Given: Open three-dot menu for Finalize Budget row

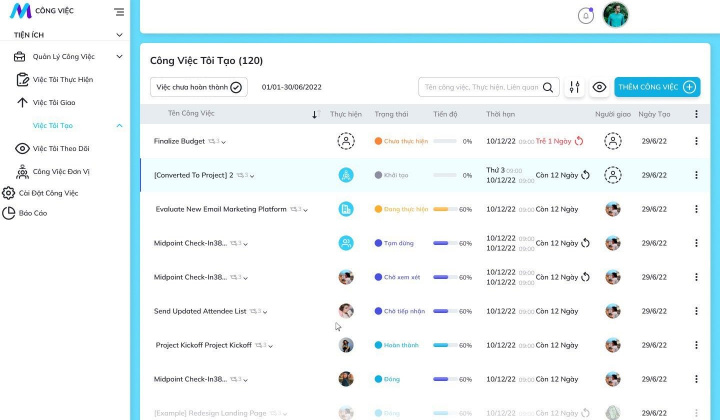Looking at the screenshot, I should pyautogui.click(x=696, y=141).
